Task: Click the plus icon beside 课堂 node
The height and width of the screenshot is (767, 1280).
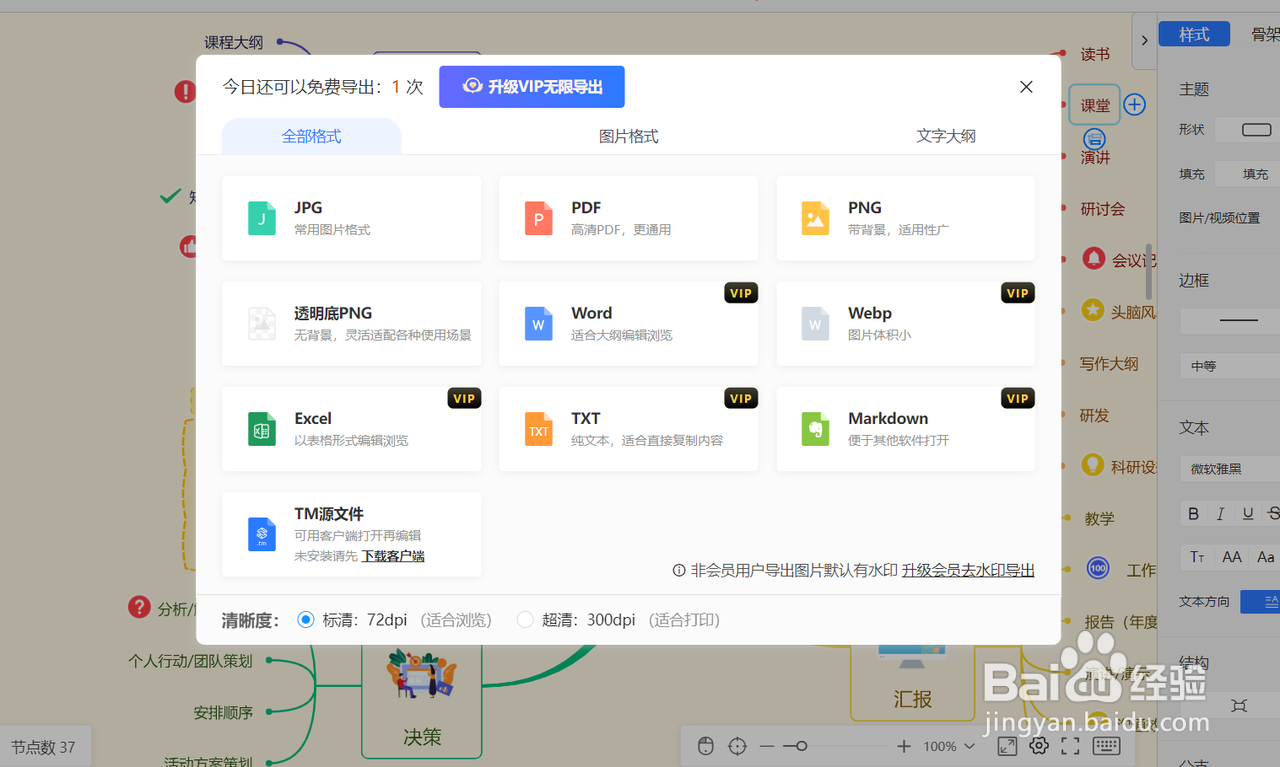Action: coord(1134,105)
